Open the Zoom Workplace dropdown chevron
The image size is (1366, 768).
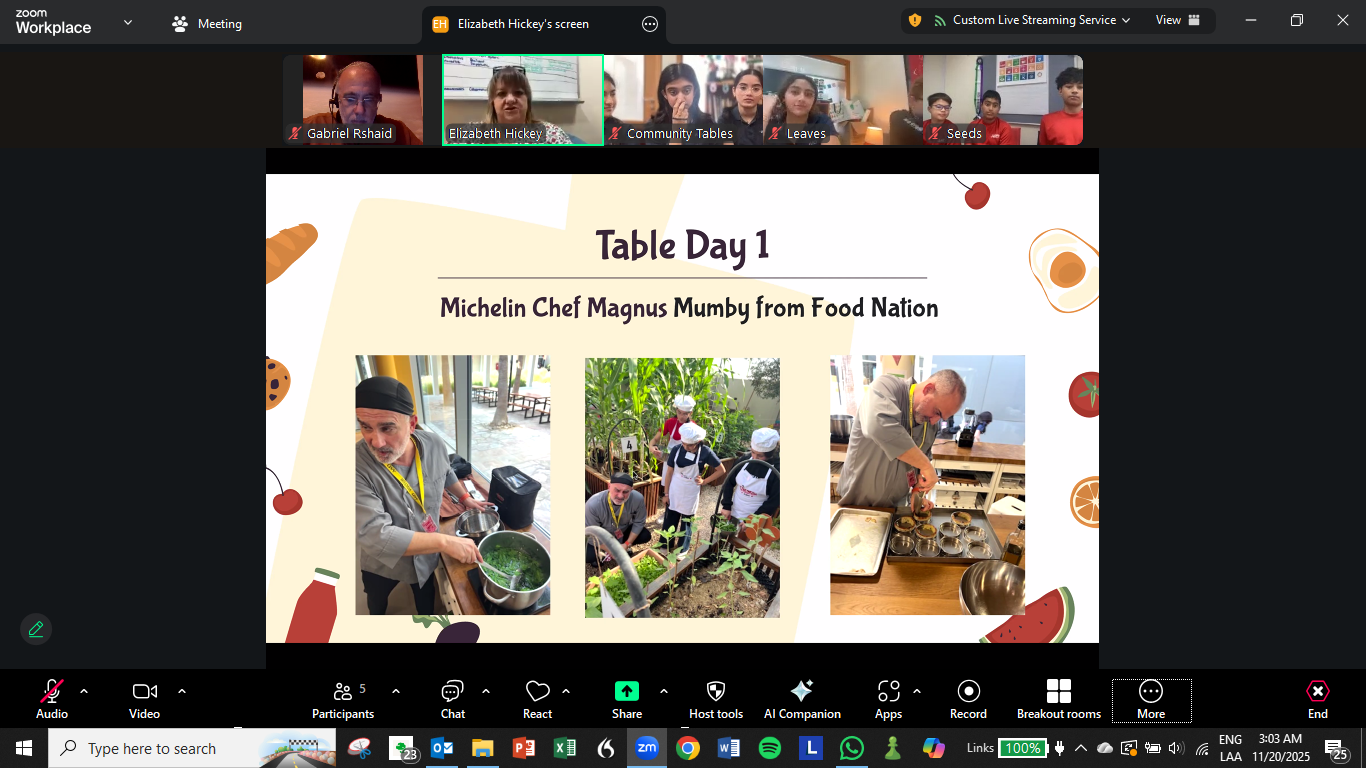127,22
